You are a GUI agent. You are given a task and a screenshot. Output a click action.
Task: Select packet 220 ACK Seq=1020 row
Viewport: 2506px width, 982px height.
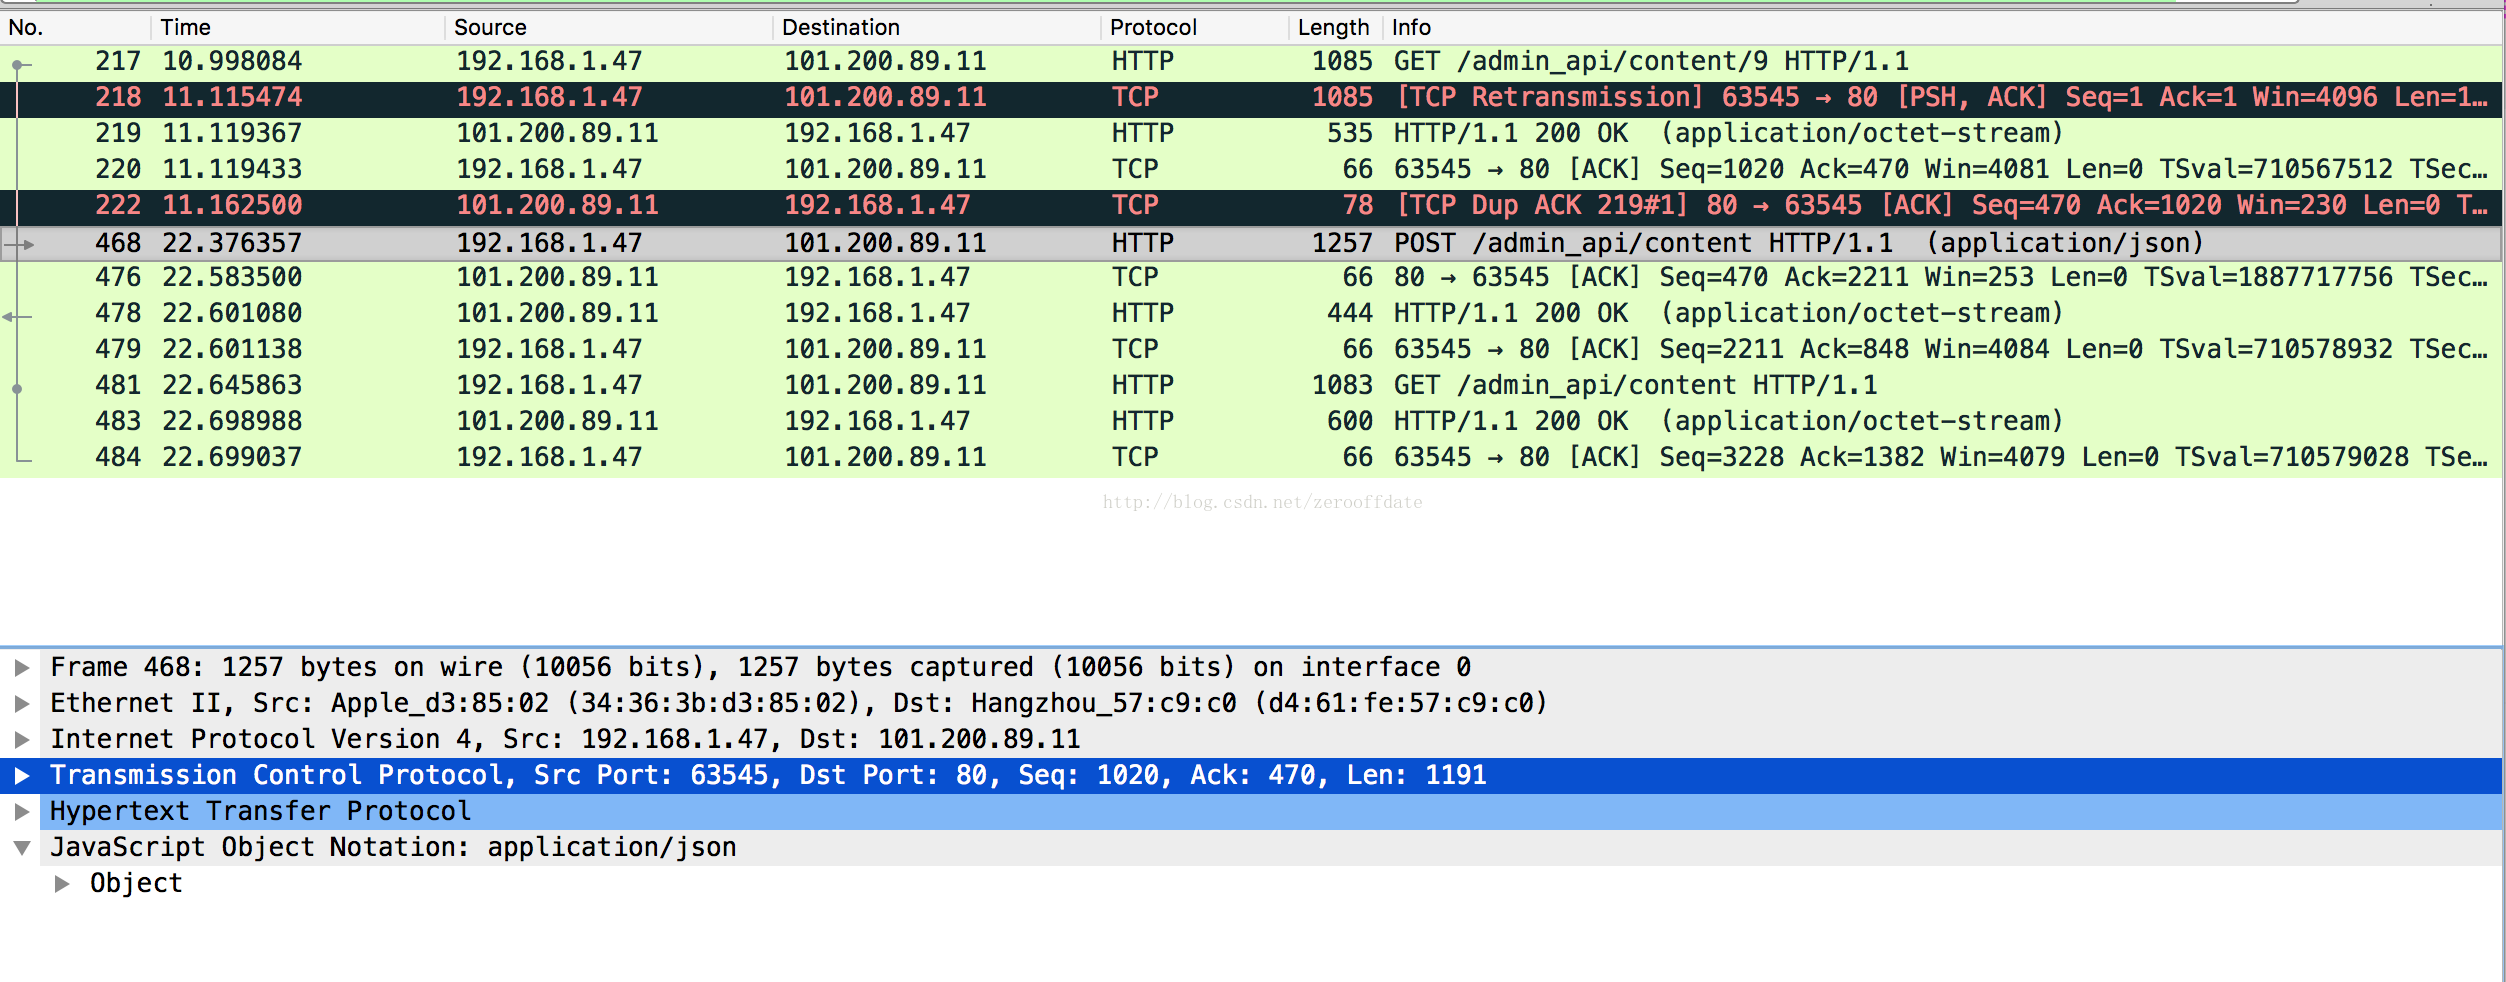tap(1251, 170)
